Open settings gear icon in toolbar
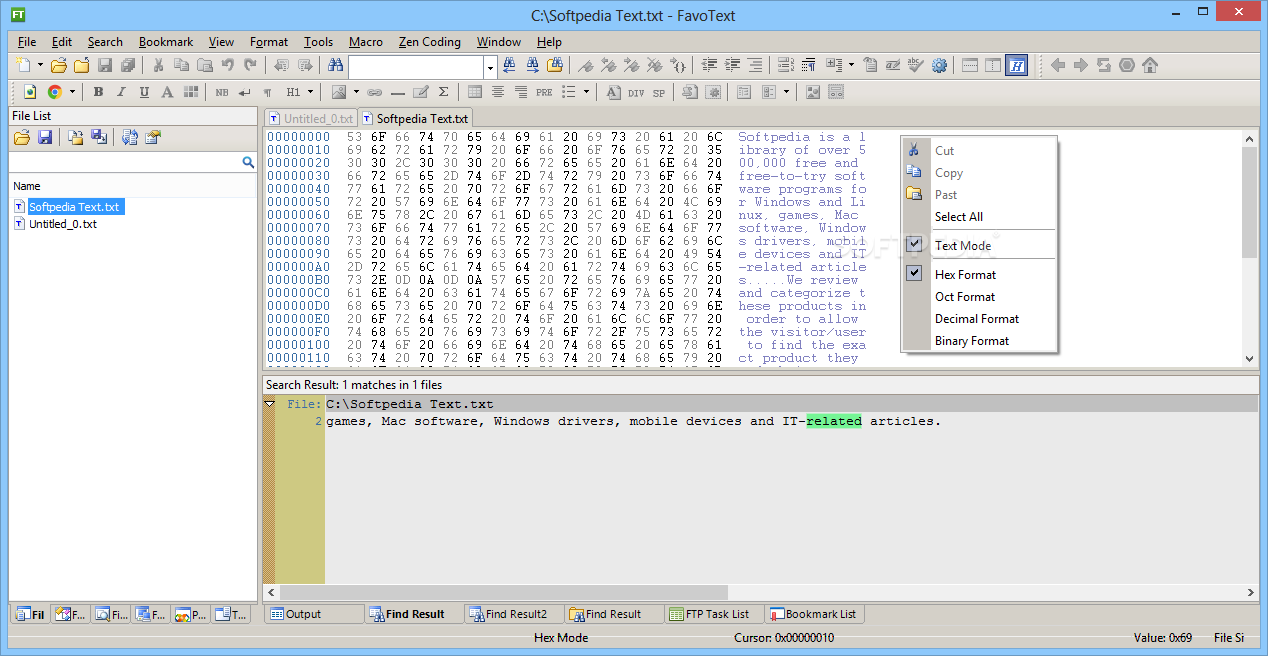The height and width of the screenshot is (656, 1268). point(939,65)
